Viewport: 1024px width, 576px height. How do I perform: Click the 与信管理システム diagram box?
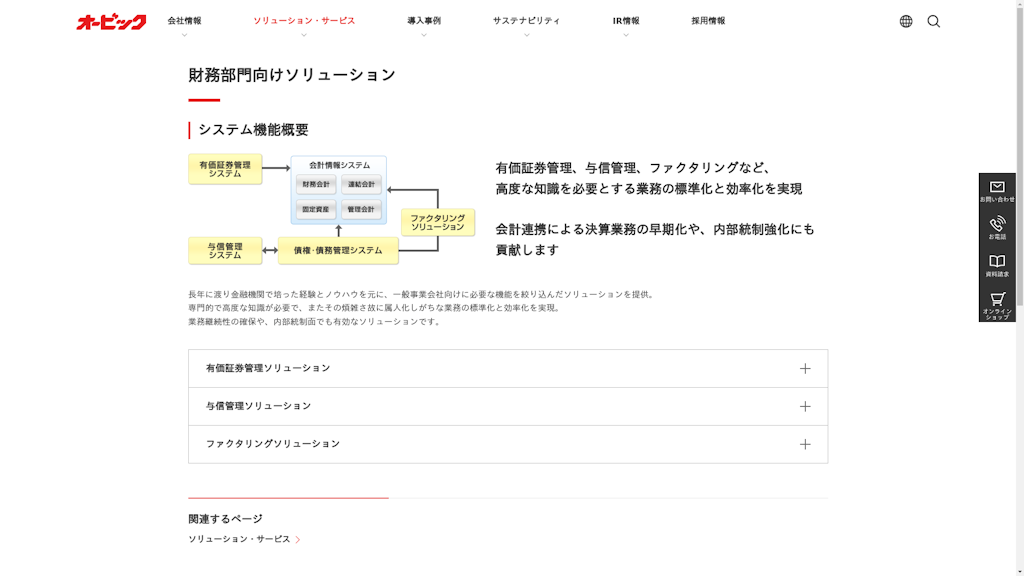pyautogui.click(x=224, y=250)
